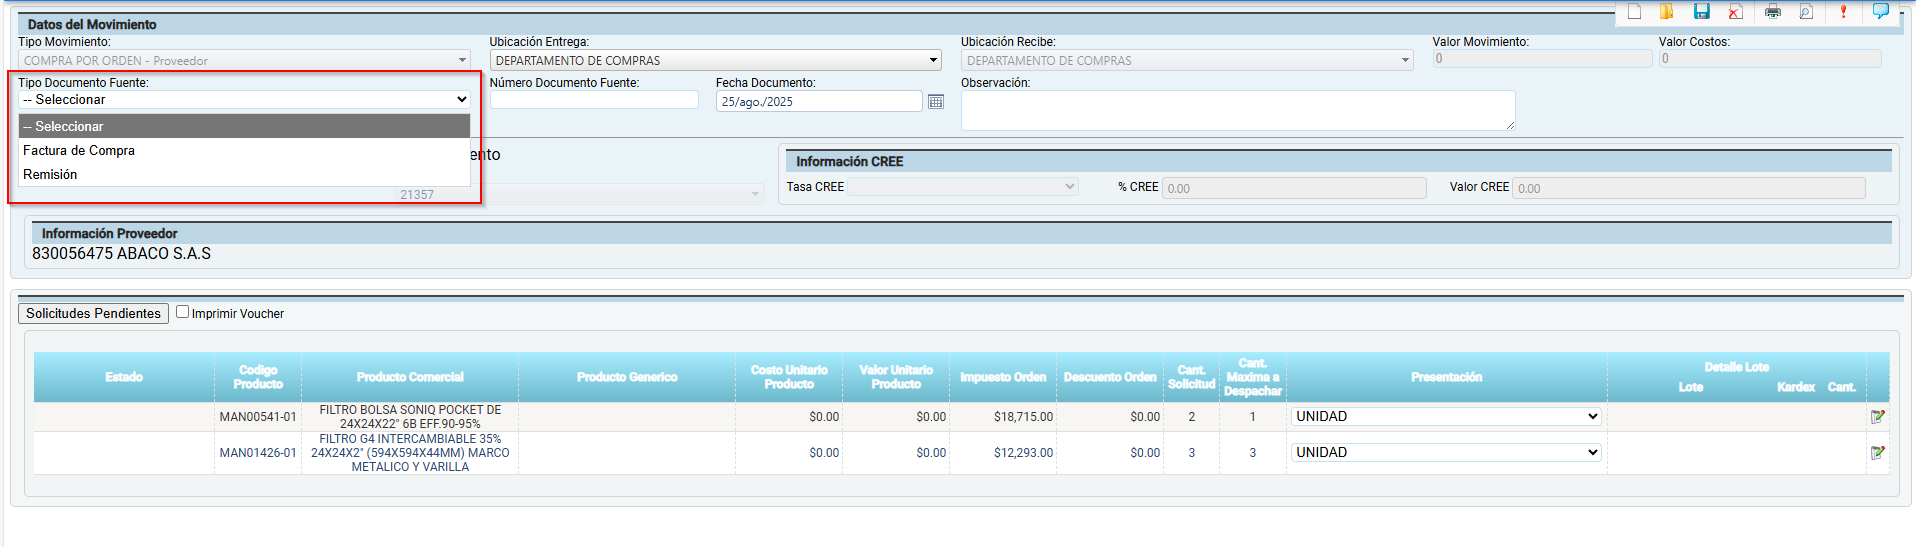
Task: Click the Solicitudes Pendientes button
Action: pos(93,313)
